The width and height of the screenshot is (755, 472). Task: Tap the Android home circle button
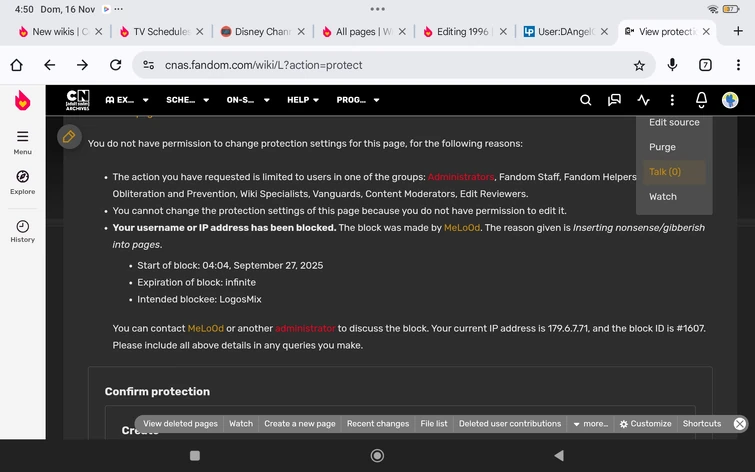pos(378,456)
